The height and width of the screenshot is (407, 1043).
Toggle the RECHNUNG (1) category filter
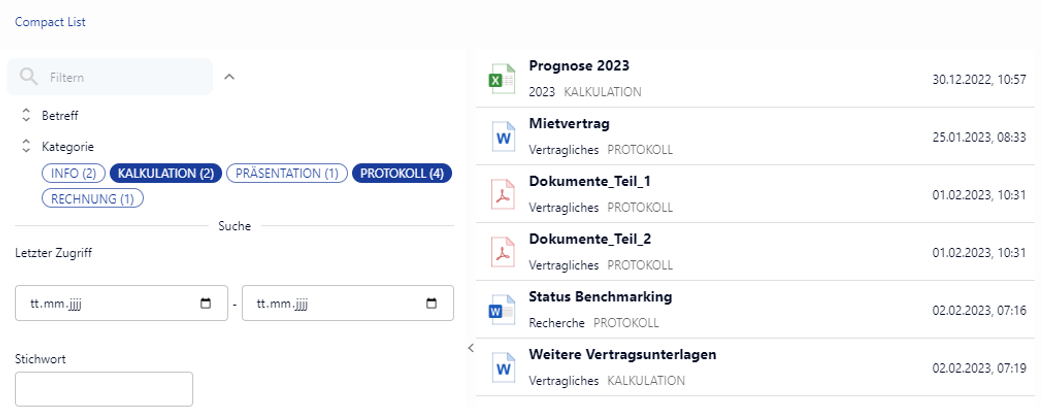click(x=93, y=198)
